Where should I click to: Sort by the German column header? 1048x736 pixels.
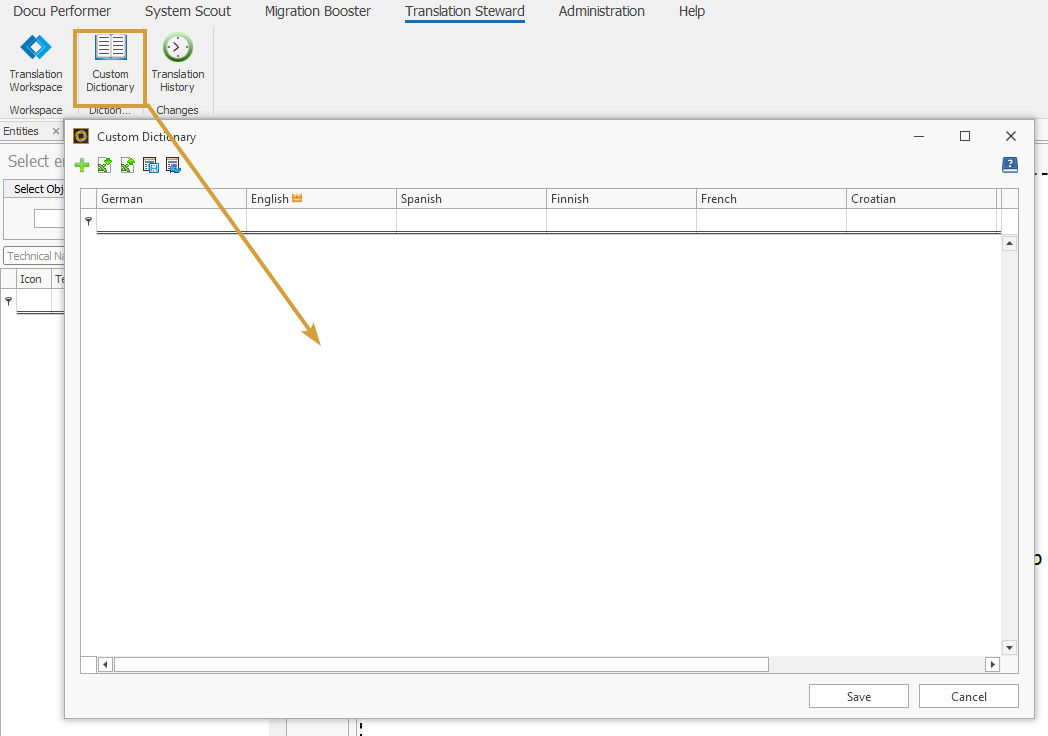click(171, 199)
